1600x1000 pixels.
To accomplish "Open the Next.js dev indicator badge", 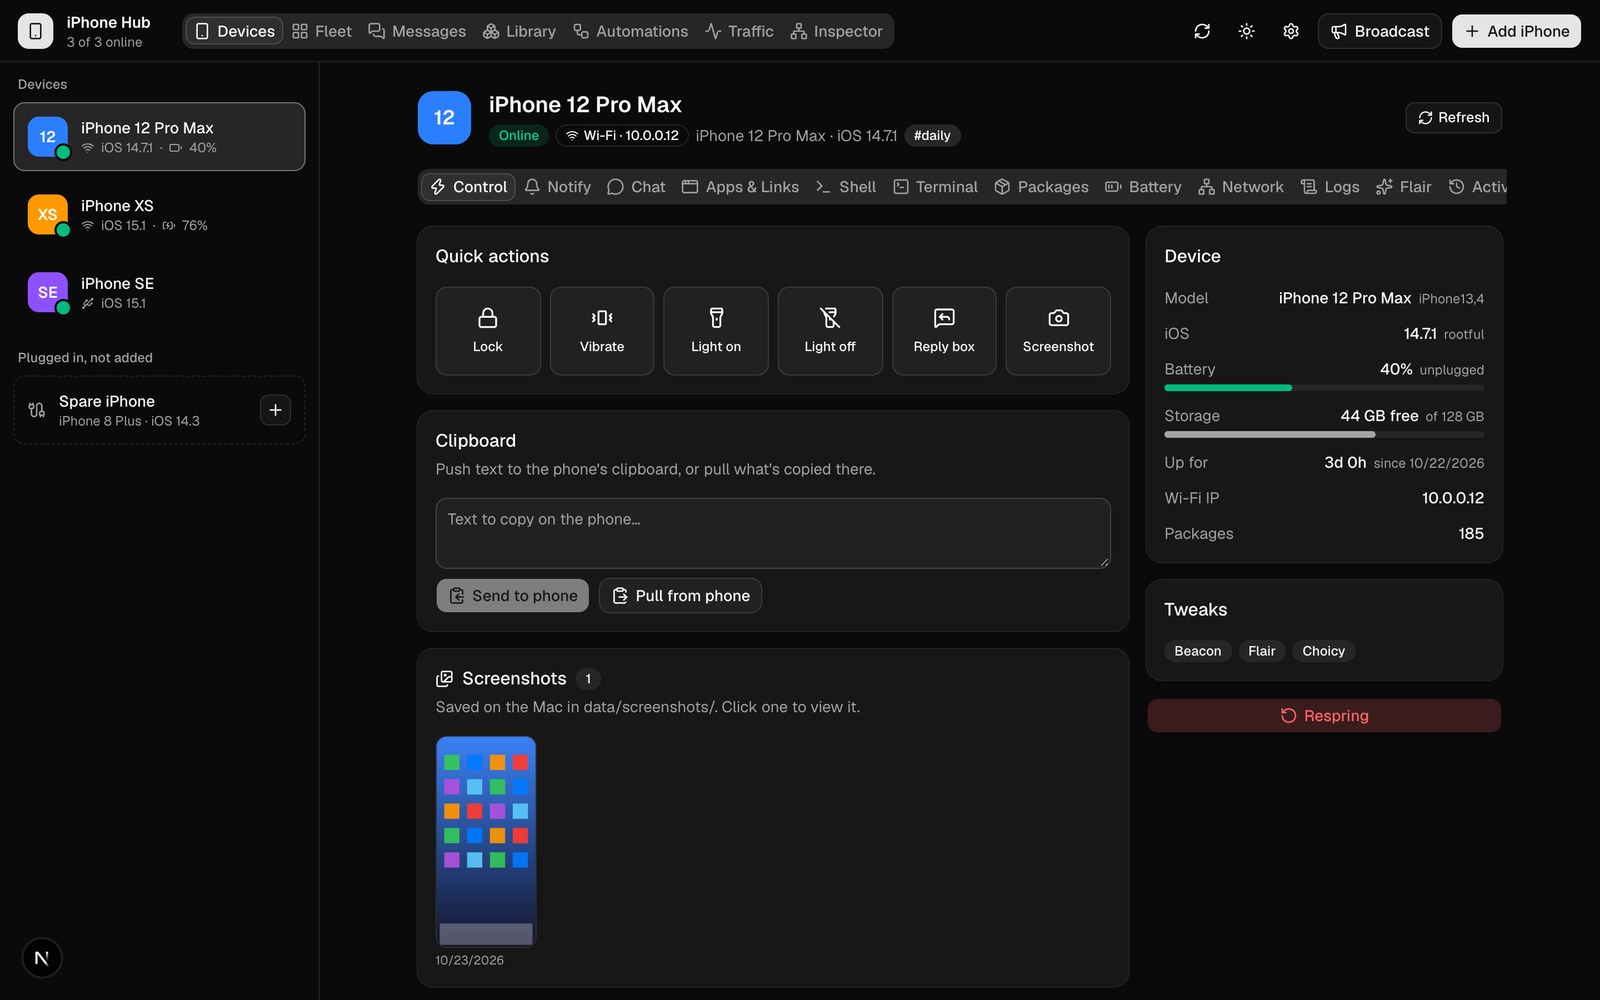I will 42,958.
